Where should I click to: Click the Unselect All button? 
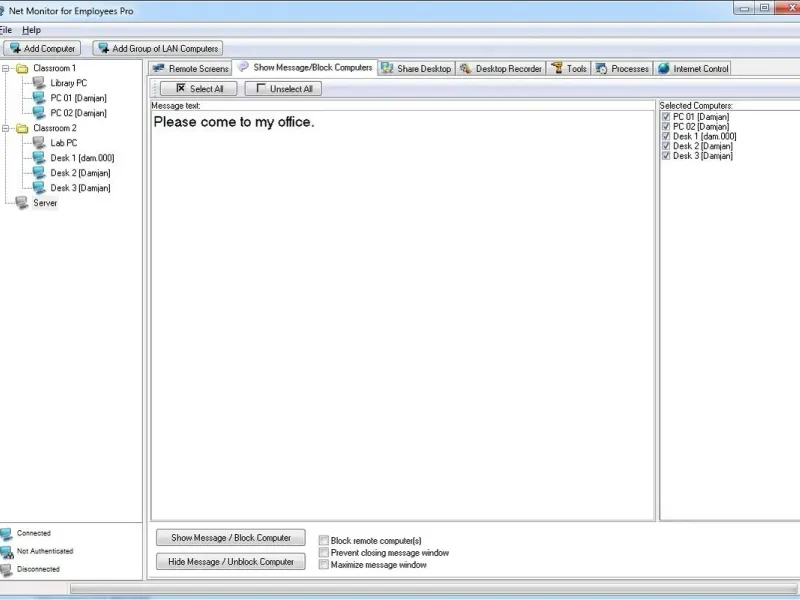click(x=283, y=89)
